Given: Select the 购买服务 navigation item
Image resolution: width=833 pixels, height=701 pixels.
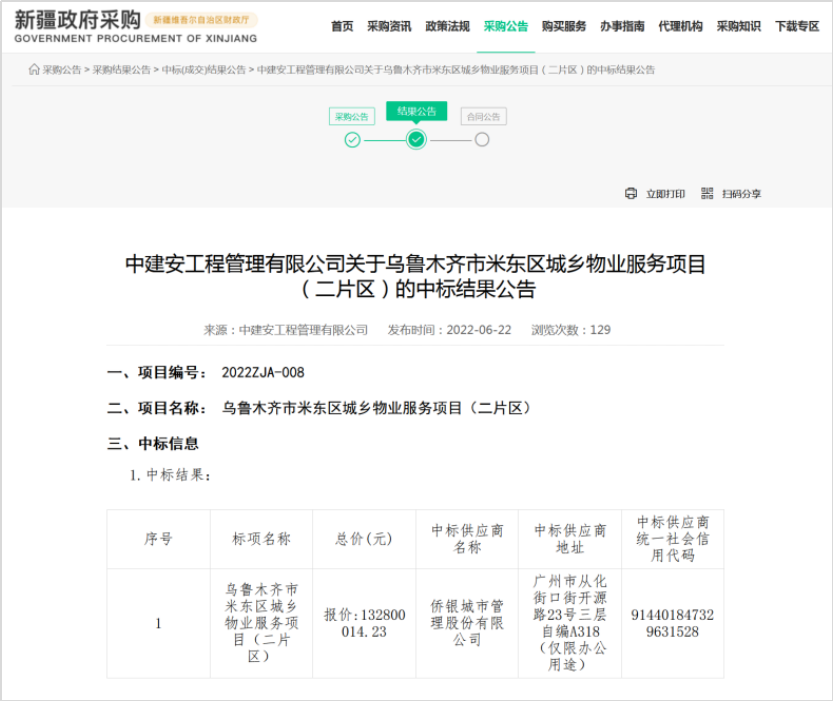Looking at the screenshot, I should click(564, 27).
